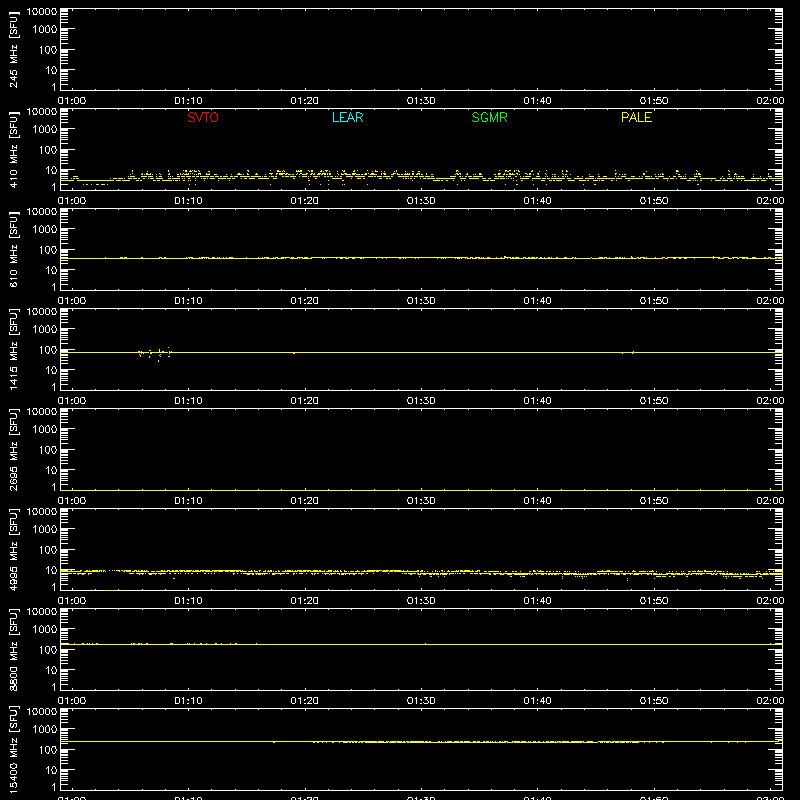Select the 2695 MHz [SFU] axis title

click(x=13, y=449)
